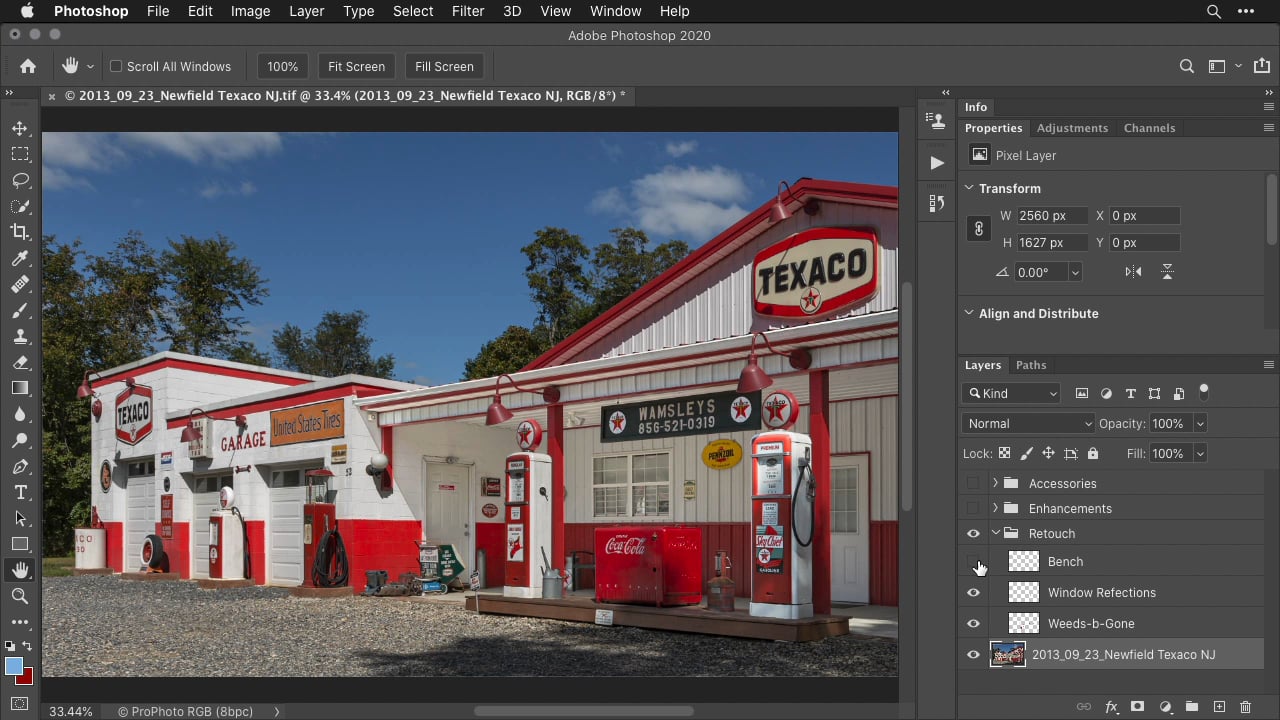This screenshot has width=1280, height=720.
Task: Open the Layer menu
Action: pos(306,11)
